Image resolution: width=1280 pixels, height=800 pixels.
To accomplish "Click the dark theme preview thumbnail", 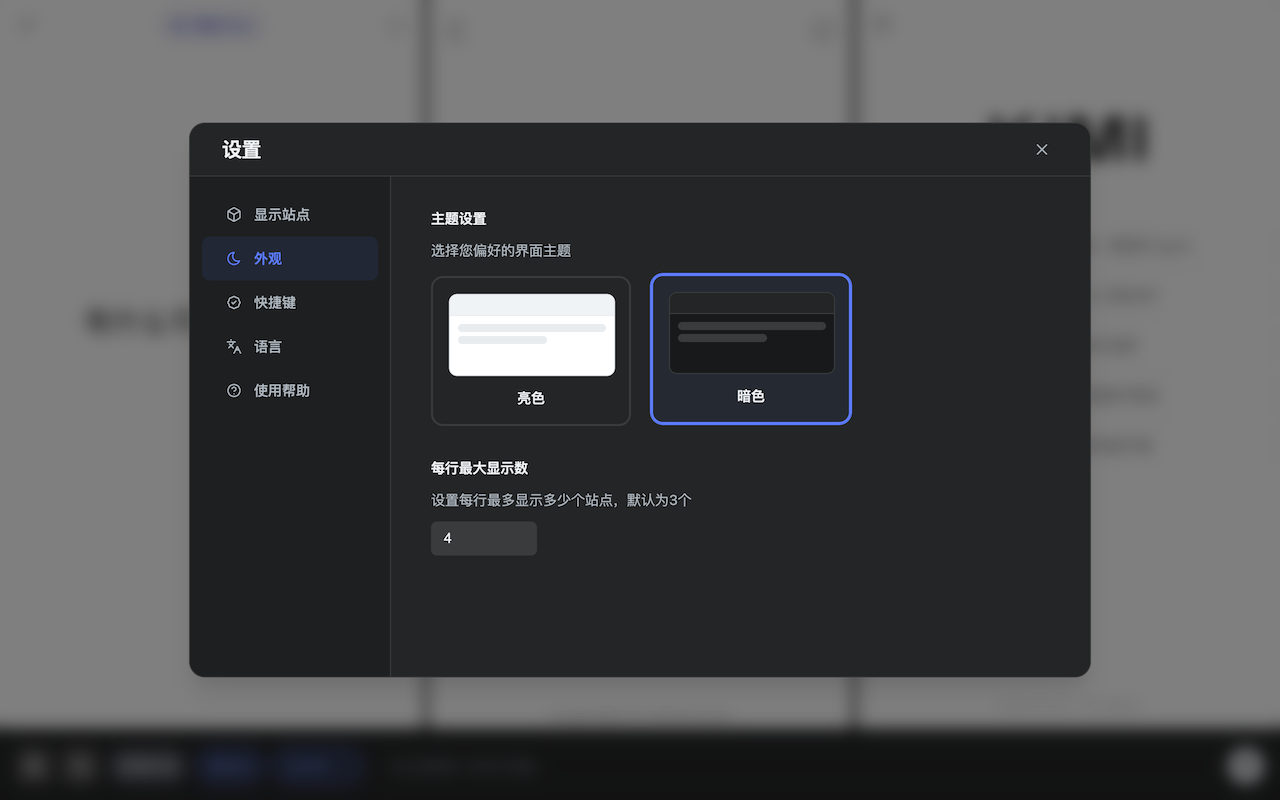I will coord(750,332).
